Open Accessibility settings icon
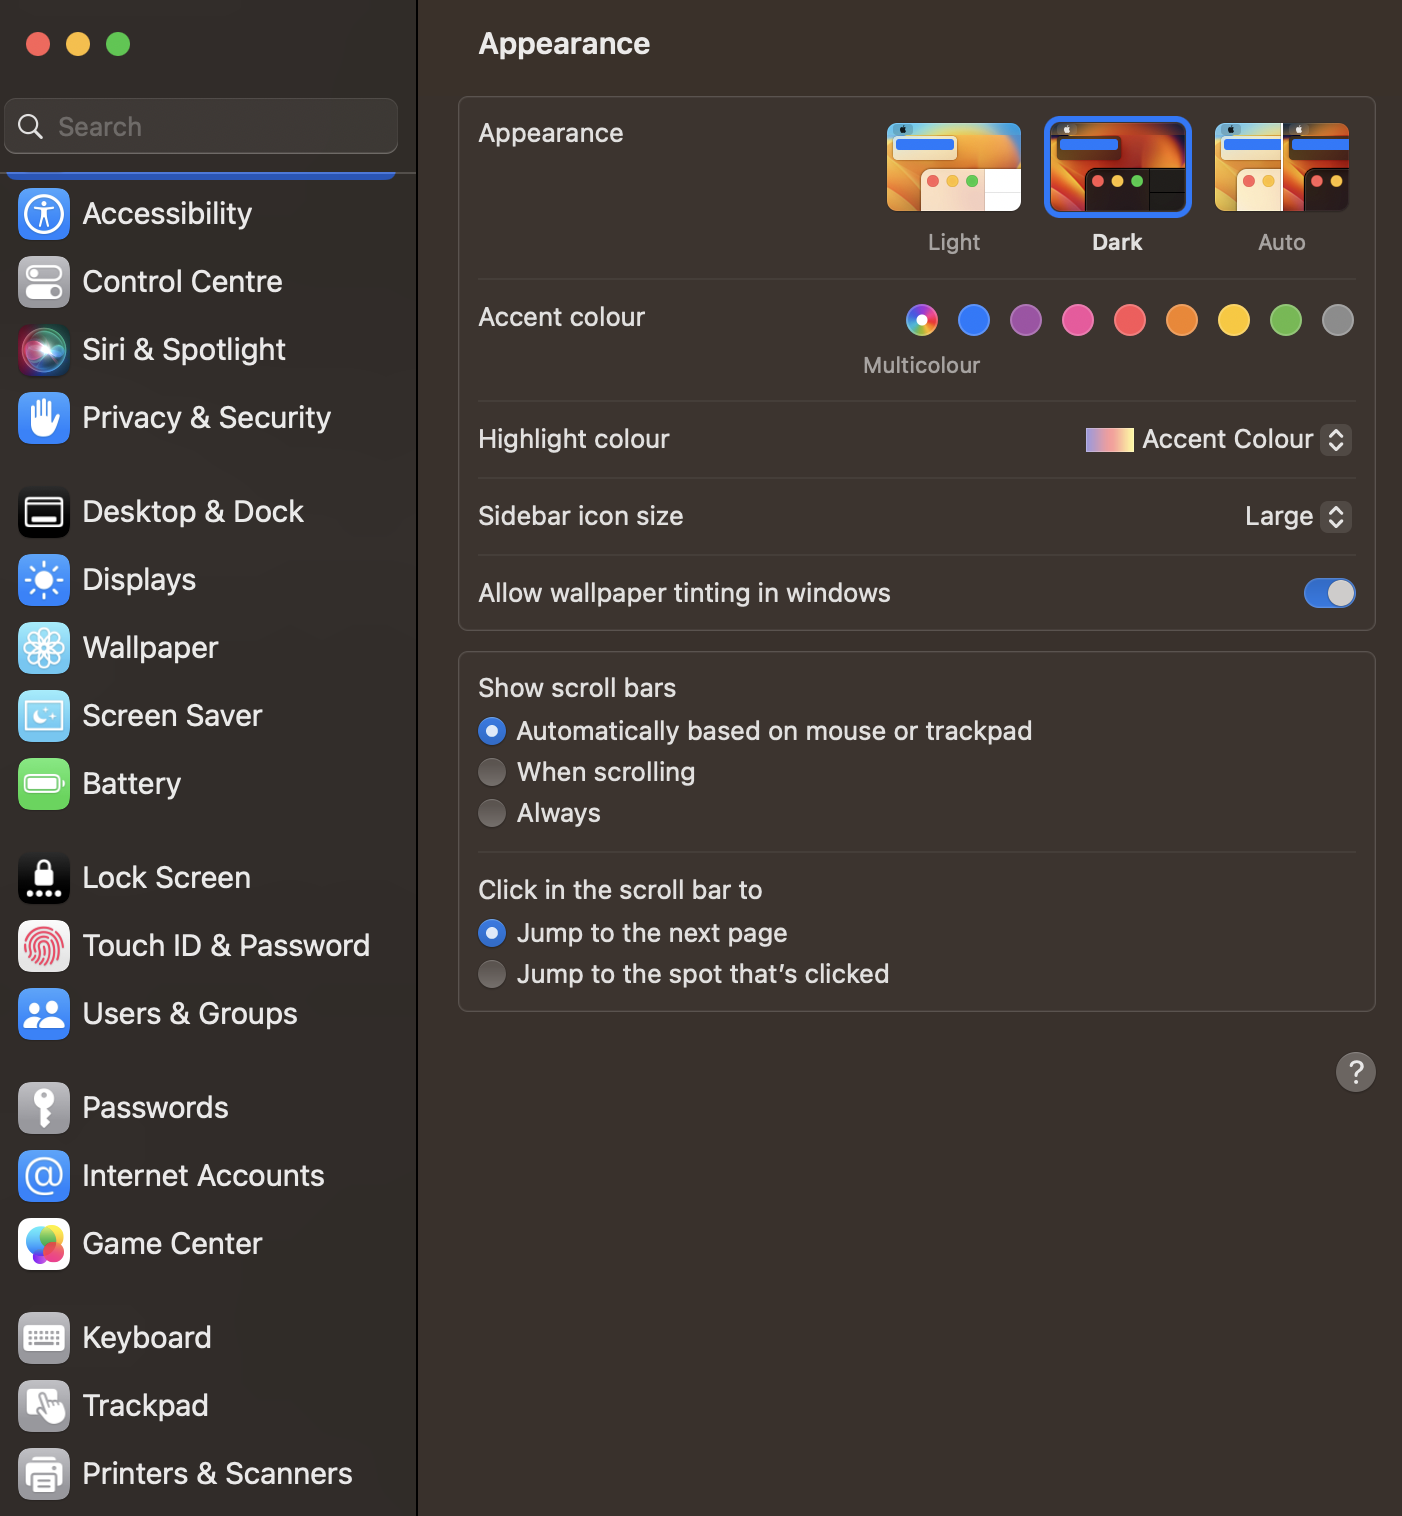This screenshot has height=1516, width=1402. pyautogui.click(x=44, y=214)
